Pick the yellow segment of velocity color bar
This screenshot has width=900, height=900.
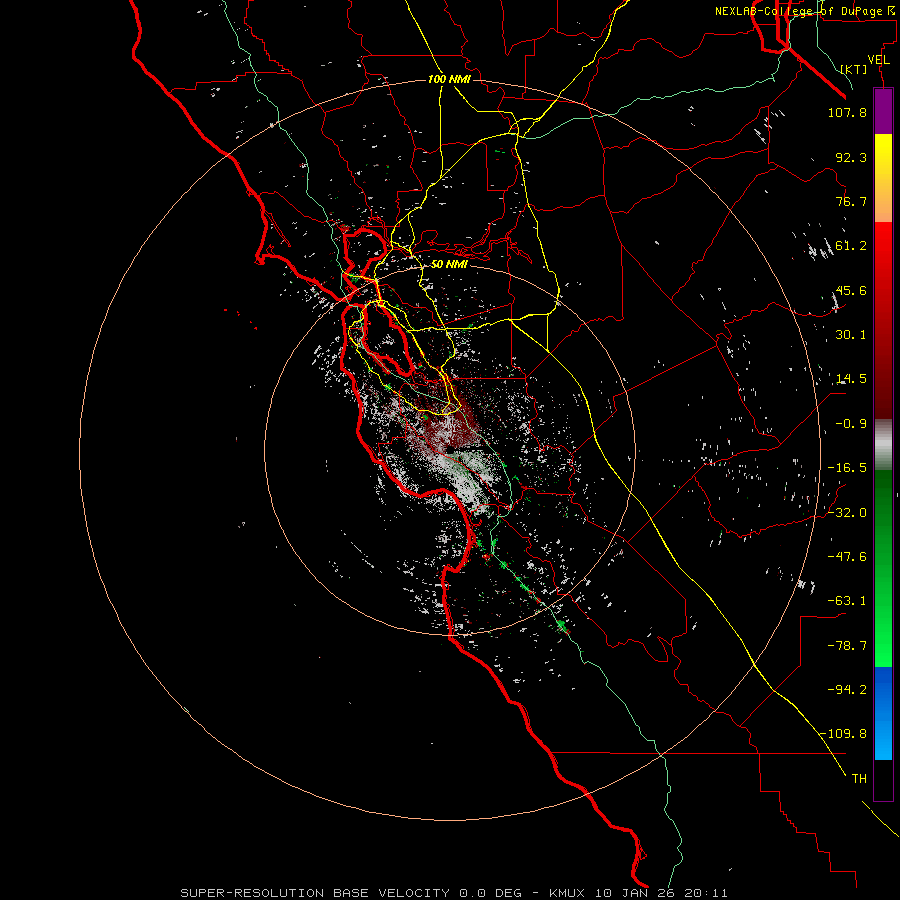[883, 178]
